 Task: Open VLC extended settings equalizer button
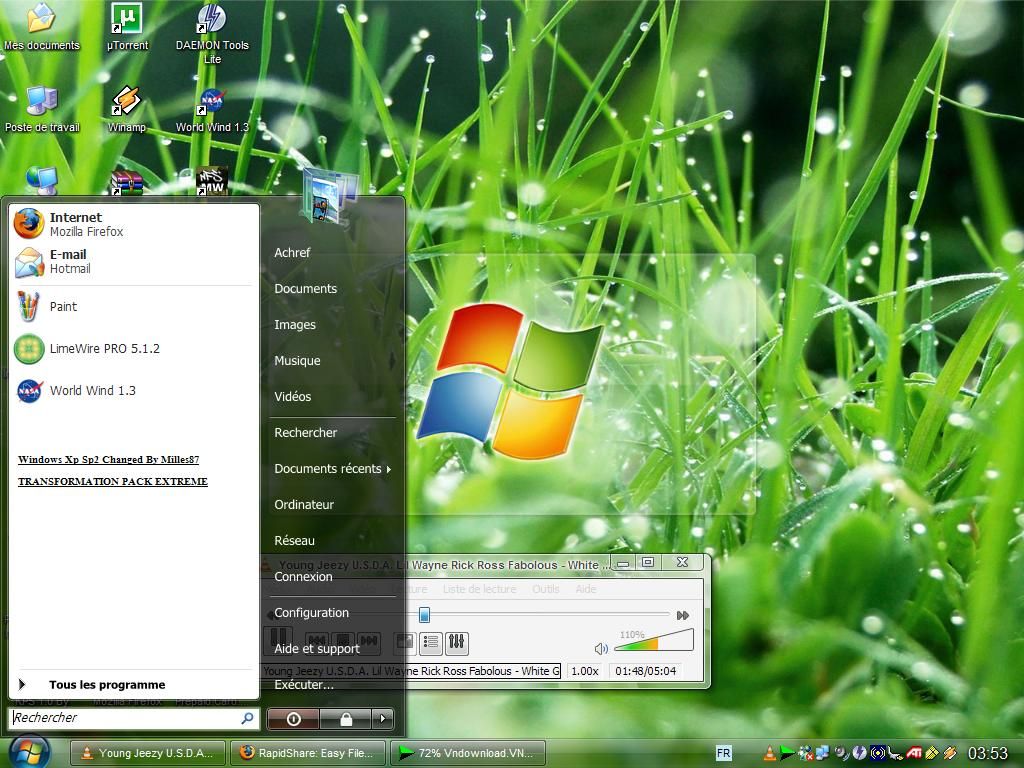[456, 643]
